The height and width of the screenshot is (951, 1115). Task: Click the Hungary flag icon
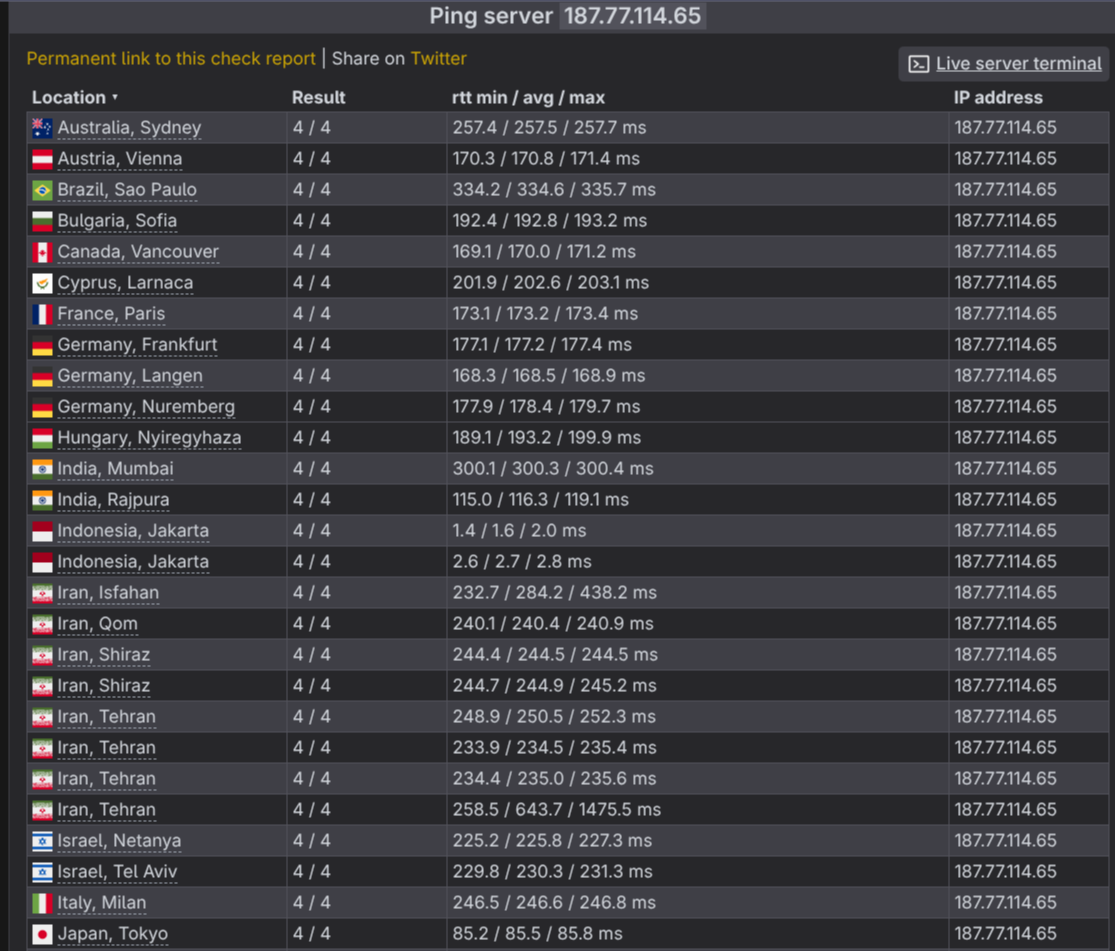42,438
